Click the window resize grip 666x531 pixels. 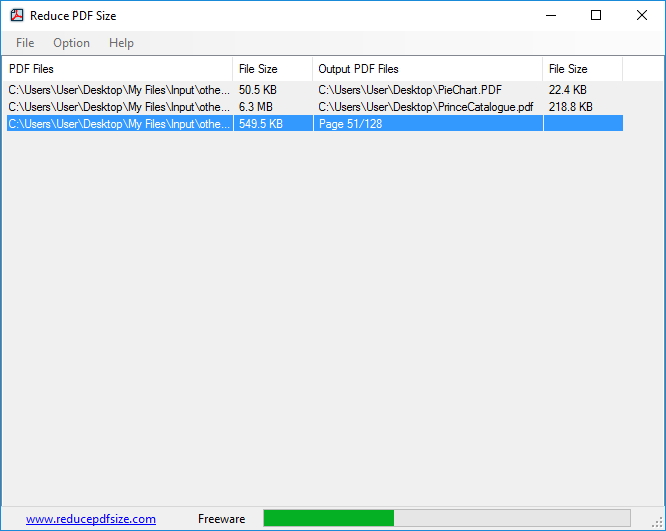click(658, 523)
